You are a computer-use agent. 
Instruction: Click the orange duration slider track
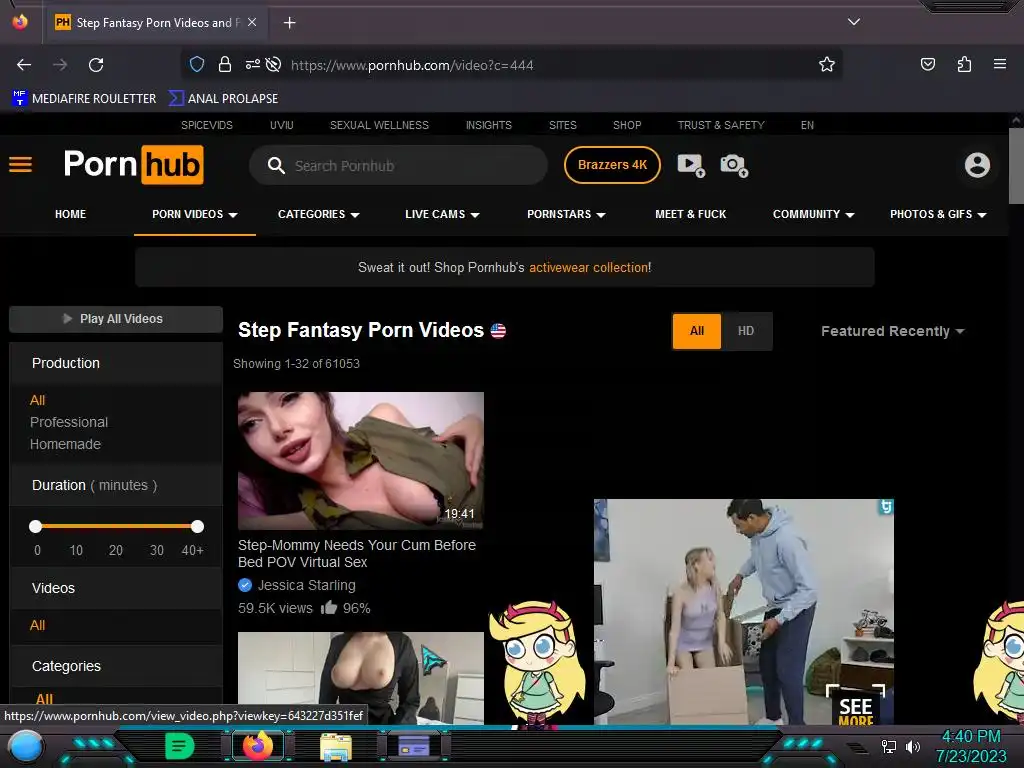tap(116, 526)
